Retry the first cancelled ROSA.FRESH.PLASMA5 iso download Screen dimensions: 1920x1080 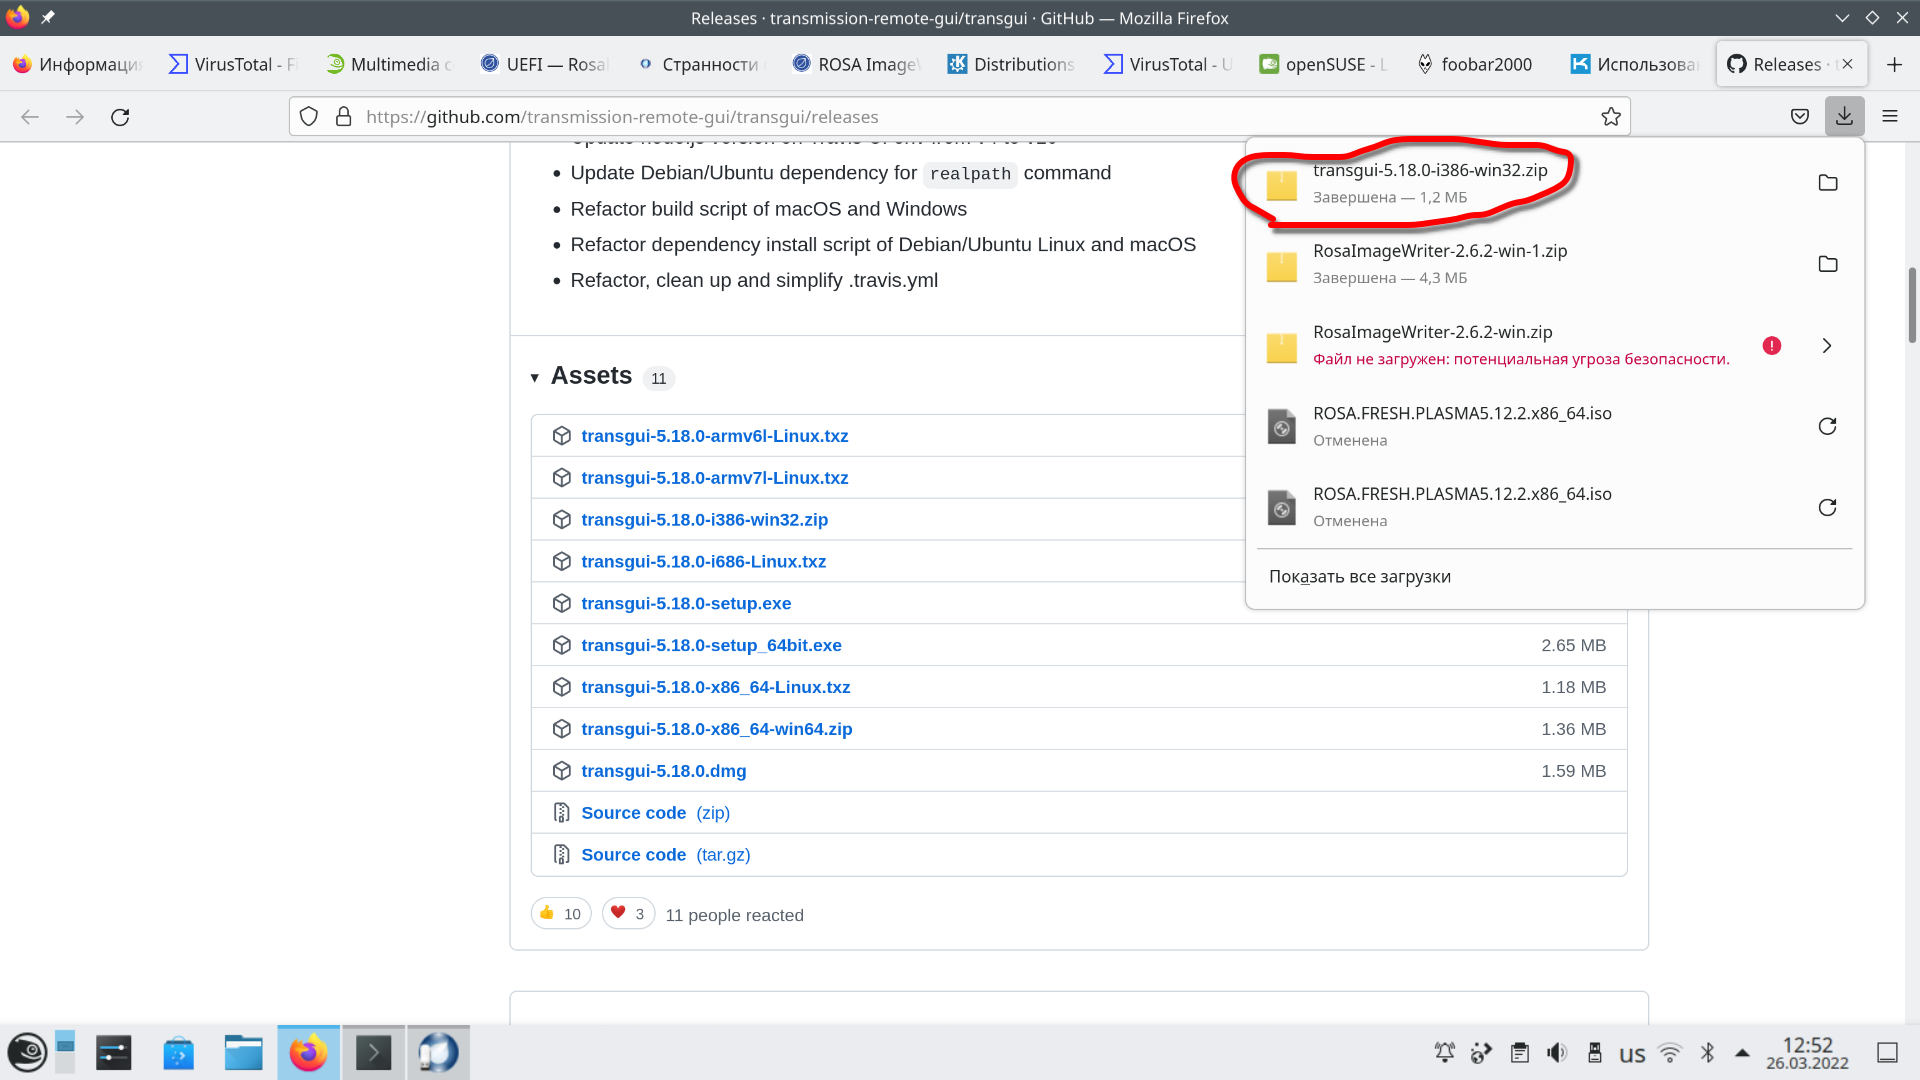(x=1827, y=426)
